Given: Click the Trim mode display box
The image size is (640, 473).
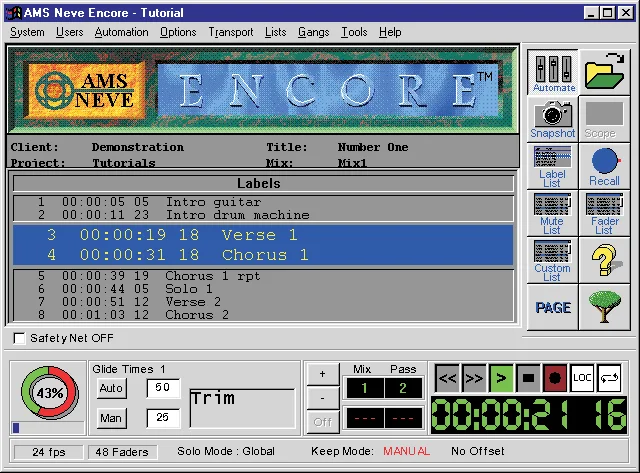Looking at the screenshot, I should point(242,408).
